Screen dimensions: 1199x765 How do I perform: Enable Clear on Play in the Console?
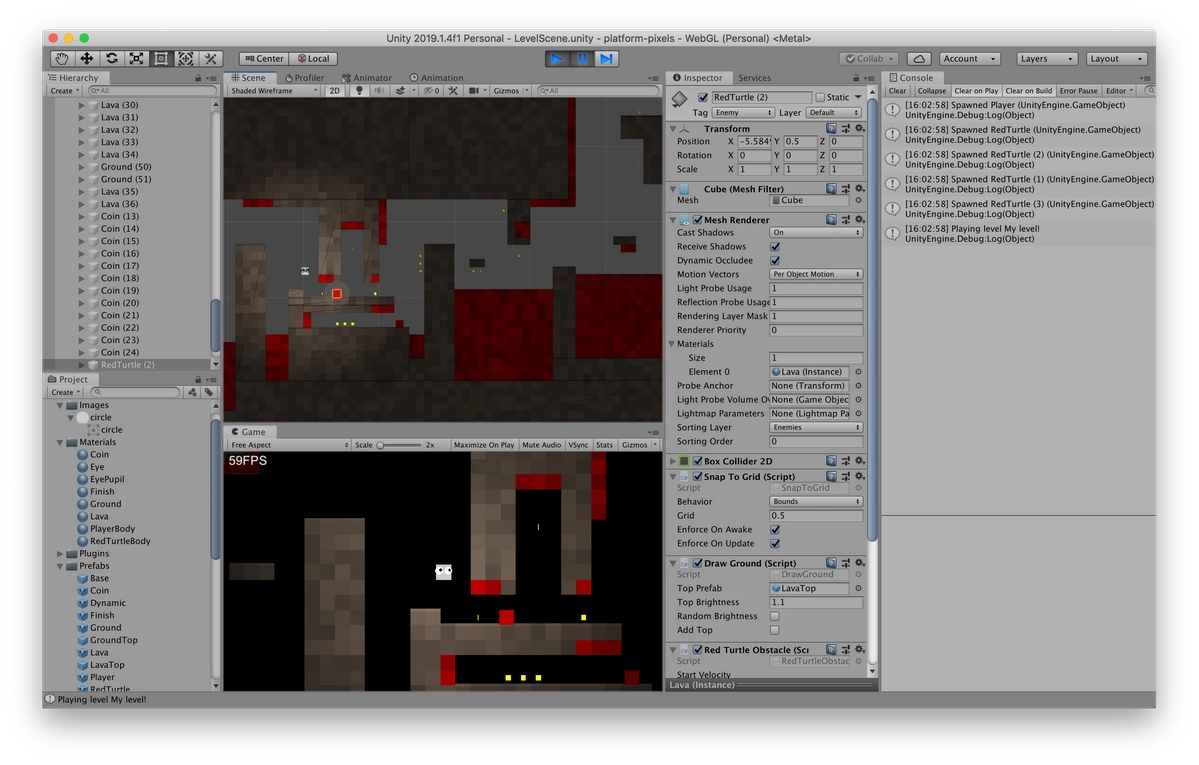976,90
